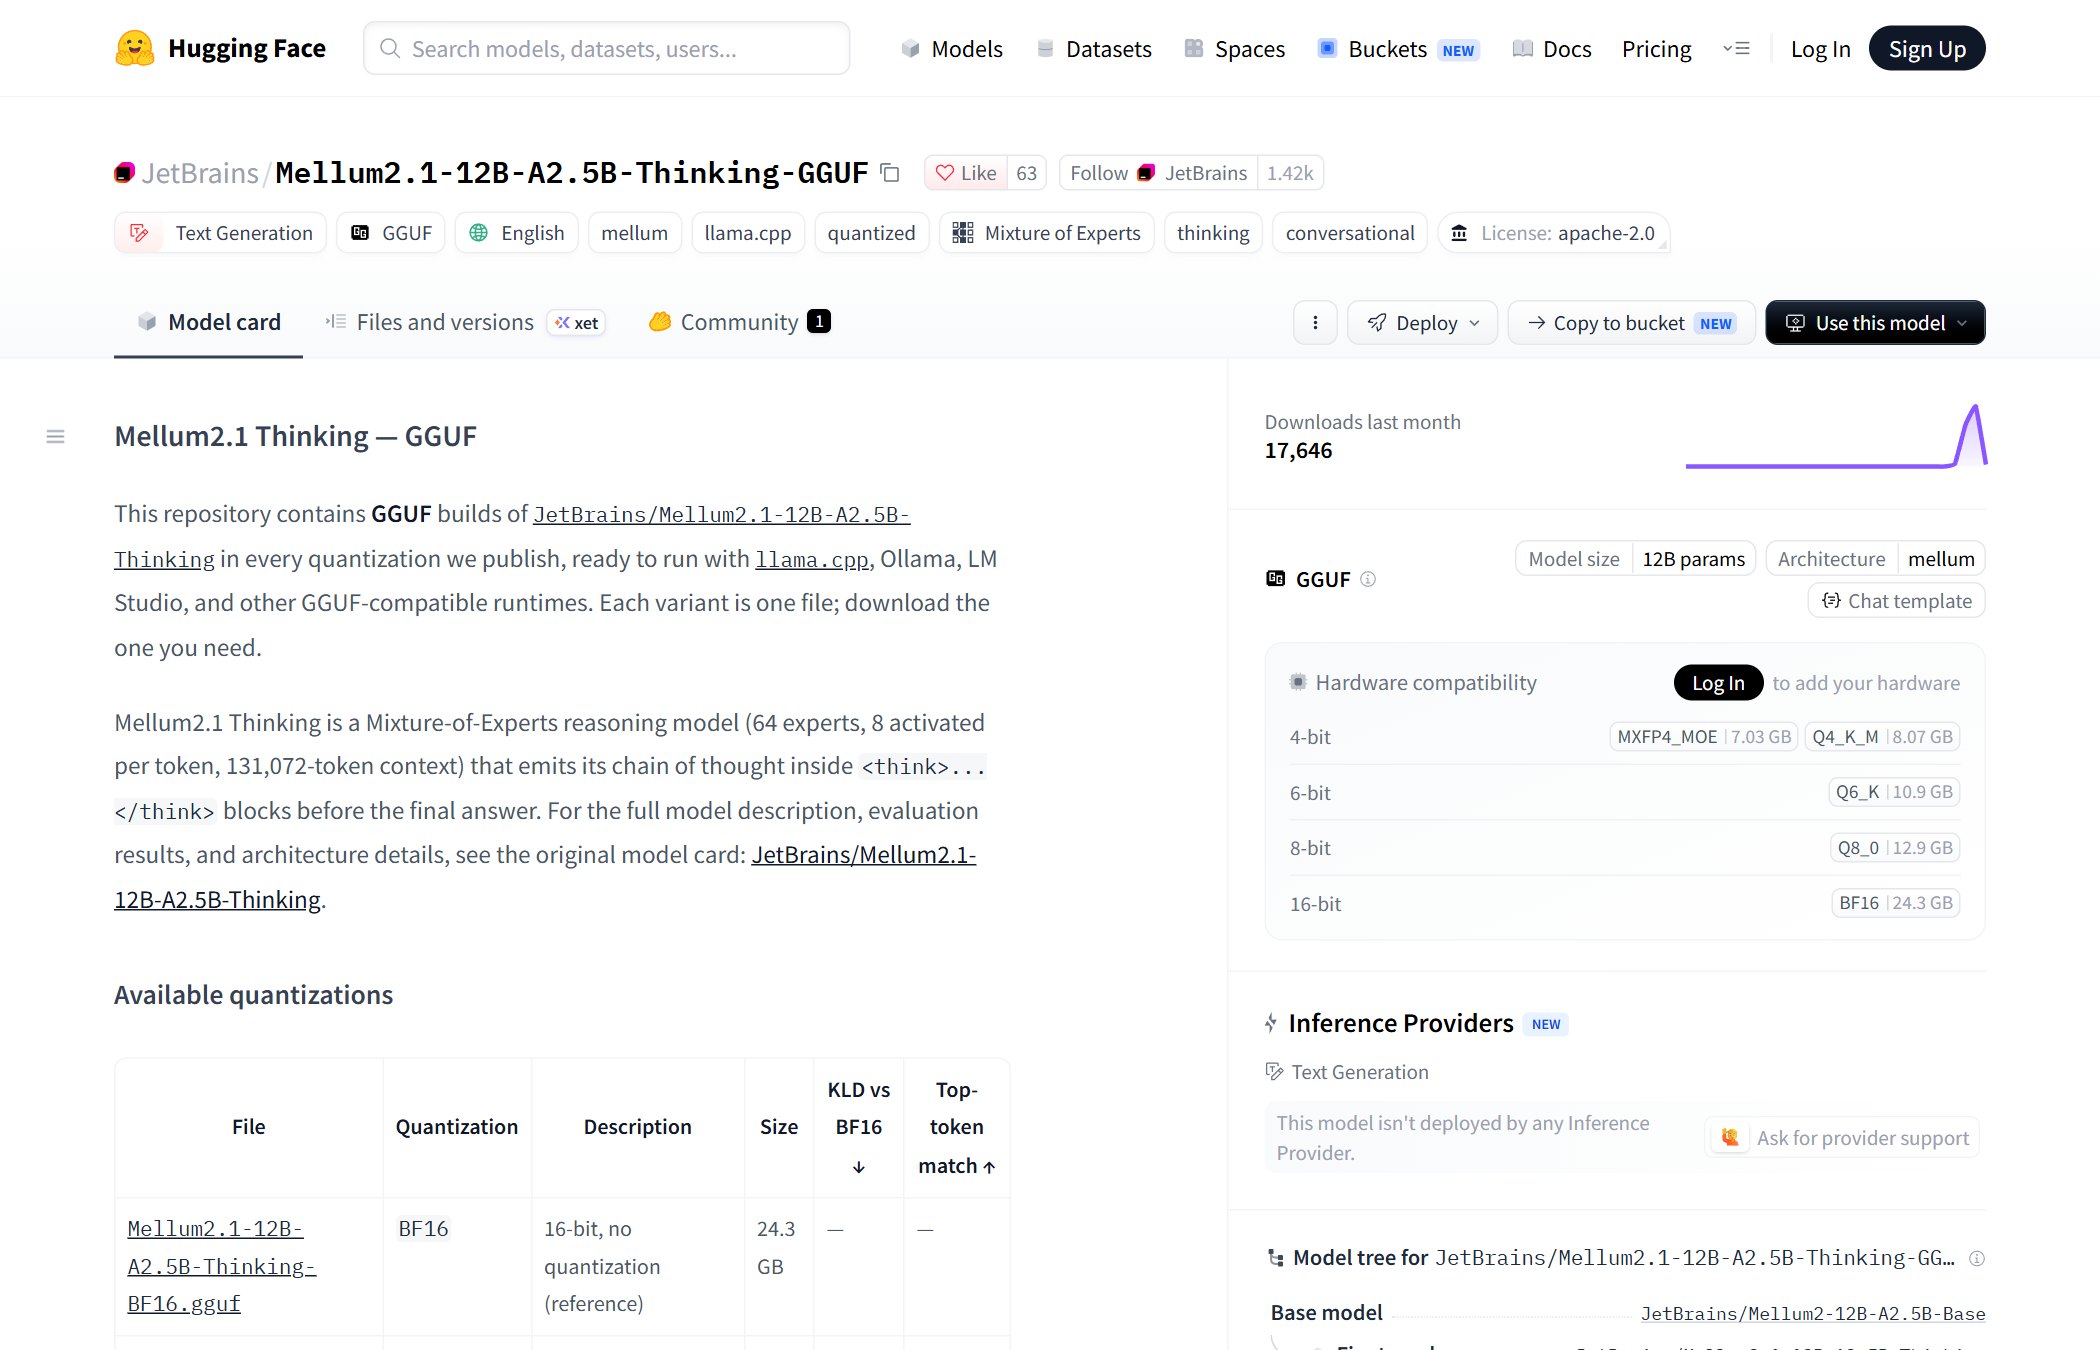Select the MXFP4_MOE 7.03 GB quantization
Viewport: 2100px width, 1350px height.
[1704, 736]
